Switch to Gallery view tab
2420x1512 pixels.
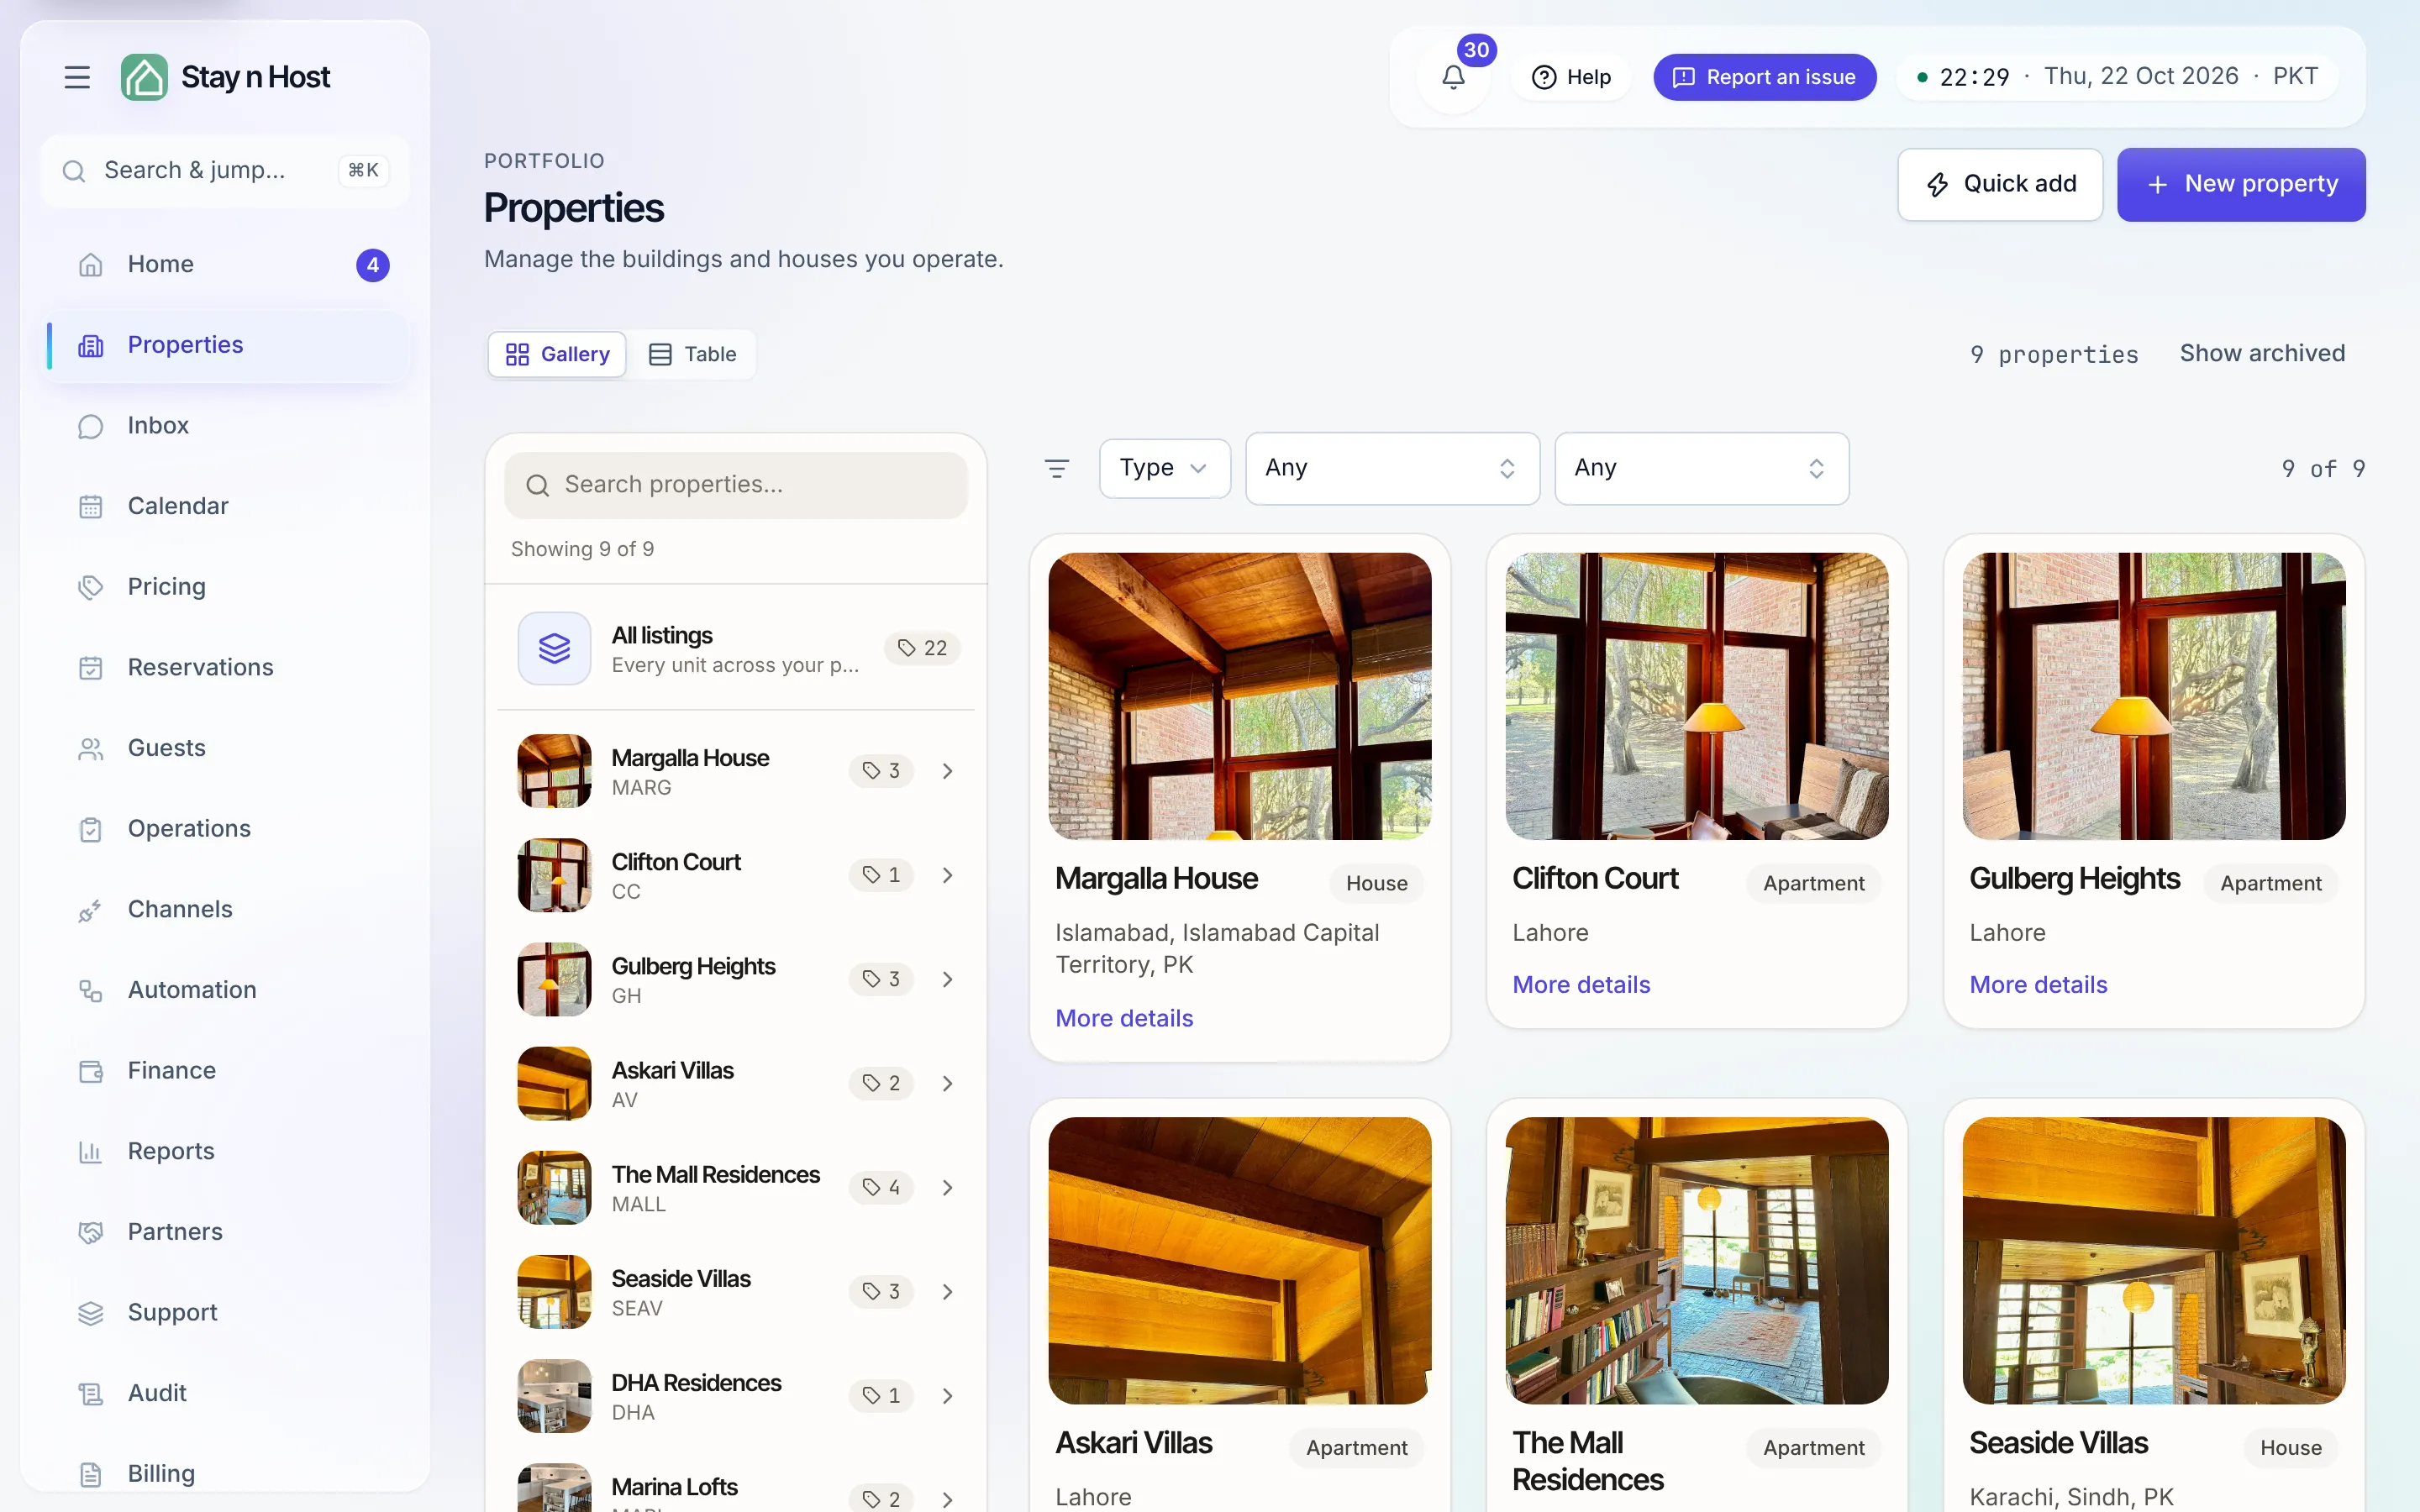point(557,354)
